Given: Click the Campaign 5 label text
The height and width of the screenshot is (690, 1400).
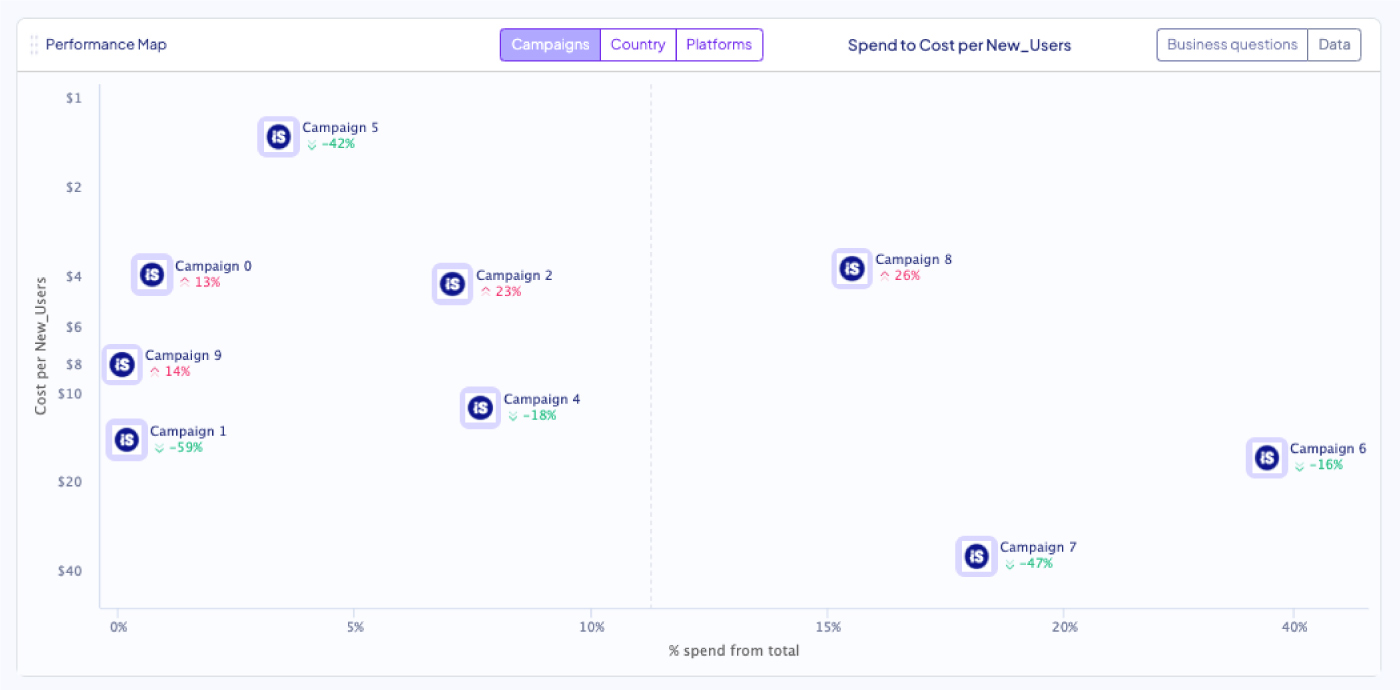Looking at the screenshot, I should tap(340, 128).
